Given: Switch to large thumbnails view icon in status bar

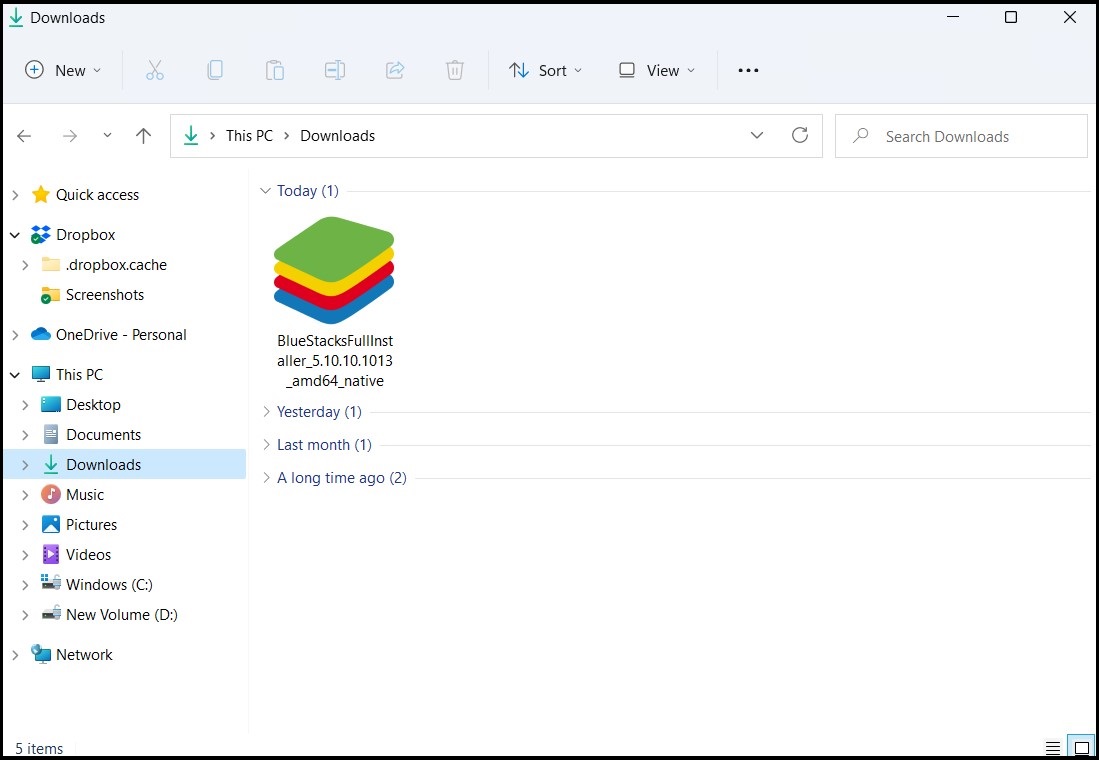Looking at the screenshot, I should 1081,747.
